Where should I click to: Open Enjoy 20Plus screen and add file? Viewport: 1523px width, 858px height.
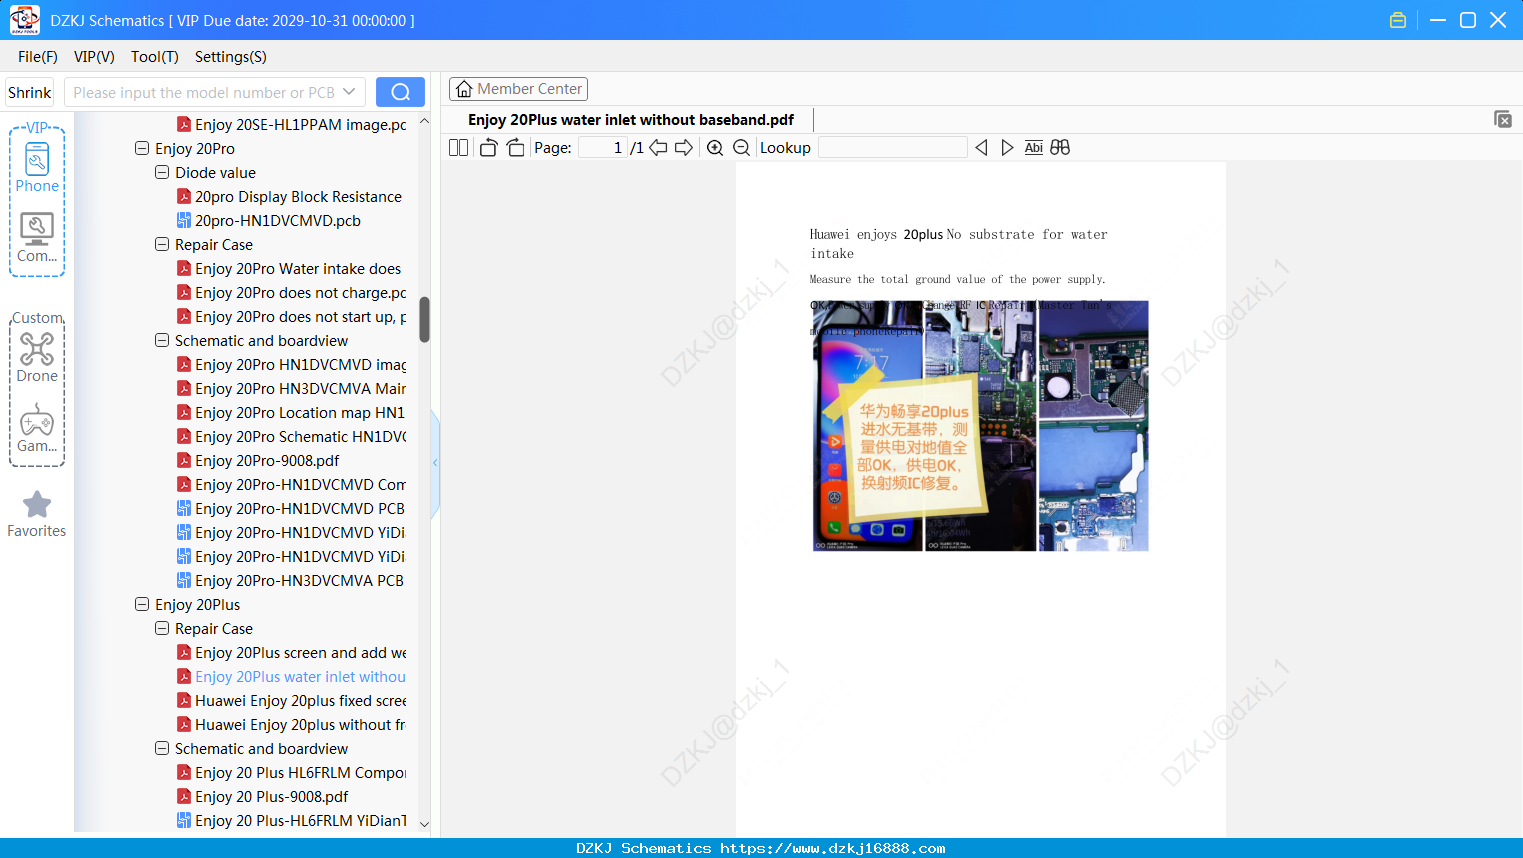(x=291, y=653)
